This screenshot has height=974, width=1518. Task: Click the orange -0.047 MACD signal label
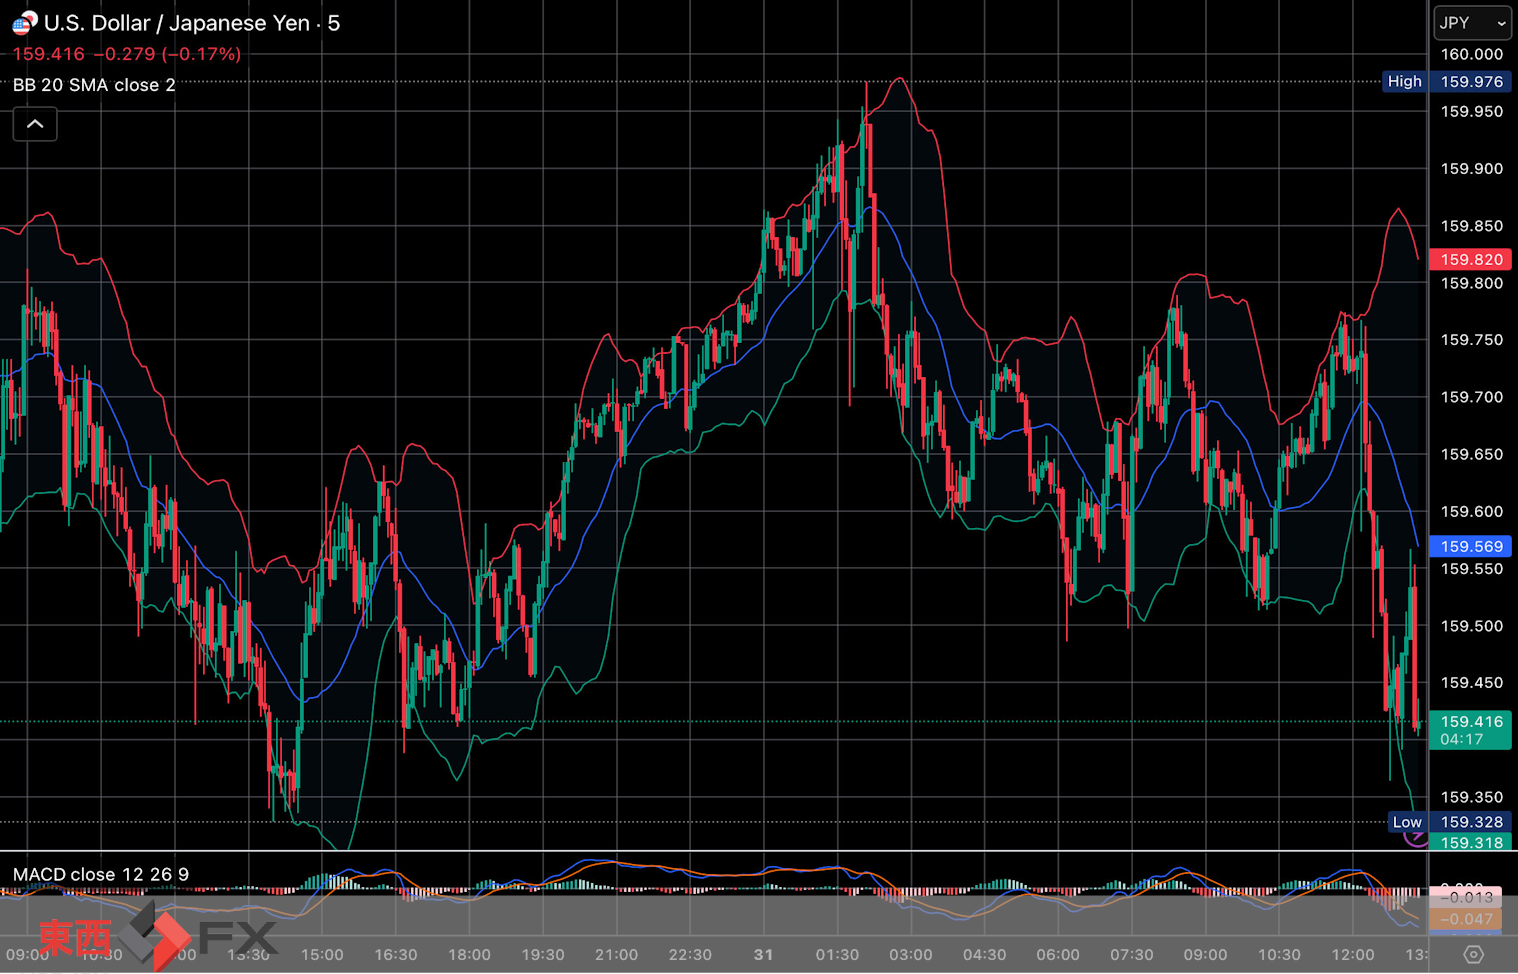[x=1470, y=919]
